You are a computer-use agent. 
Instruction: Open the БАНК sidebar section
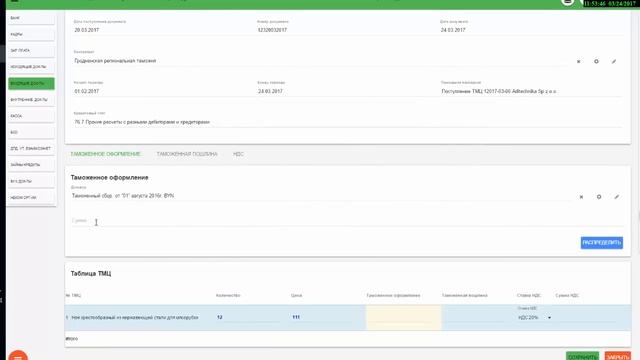(x=31, y=18)
